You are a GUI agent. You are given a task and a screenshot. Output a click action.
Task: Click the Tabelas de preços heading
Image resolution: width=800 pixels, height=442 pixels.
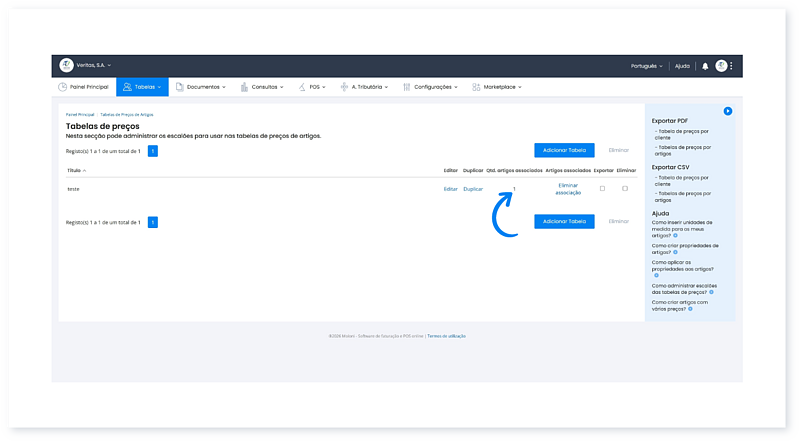[103, 126]
